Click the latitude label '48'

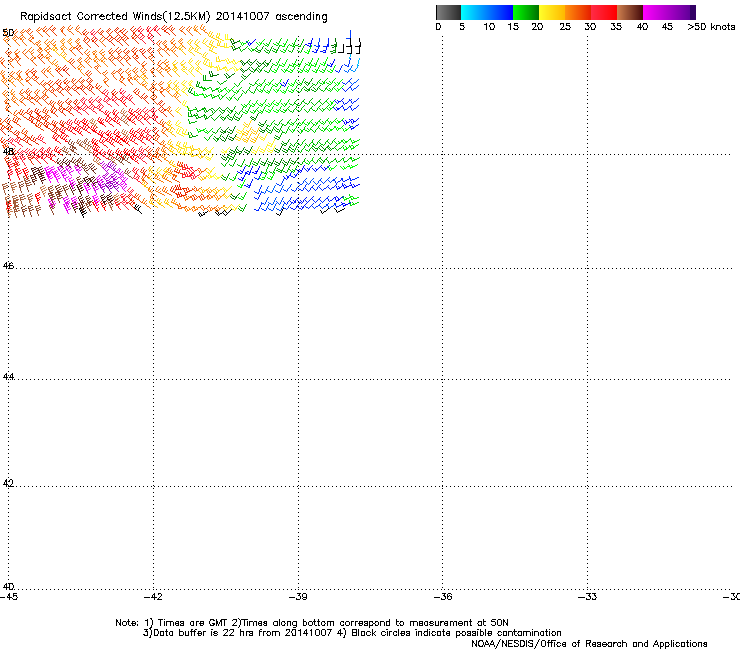(x=8, y=152)
